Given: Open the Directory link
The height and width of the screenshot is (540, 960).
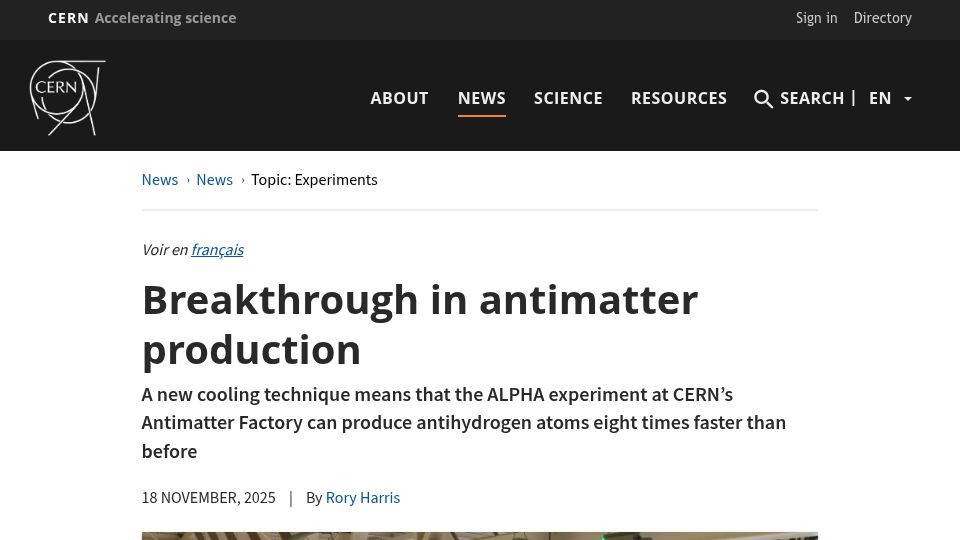Looking at the screenshot, I should tap(883, 18).
